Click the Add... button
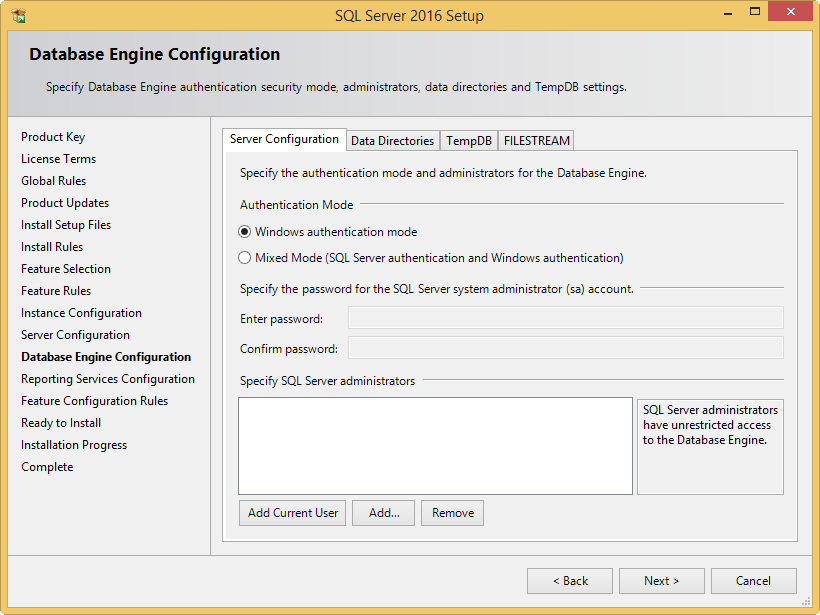This screenshot has width=820, height=615. point(384,513)
